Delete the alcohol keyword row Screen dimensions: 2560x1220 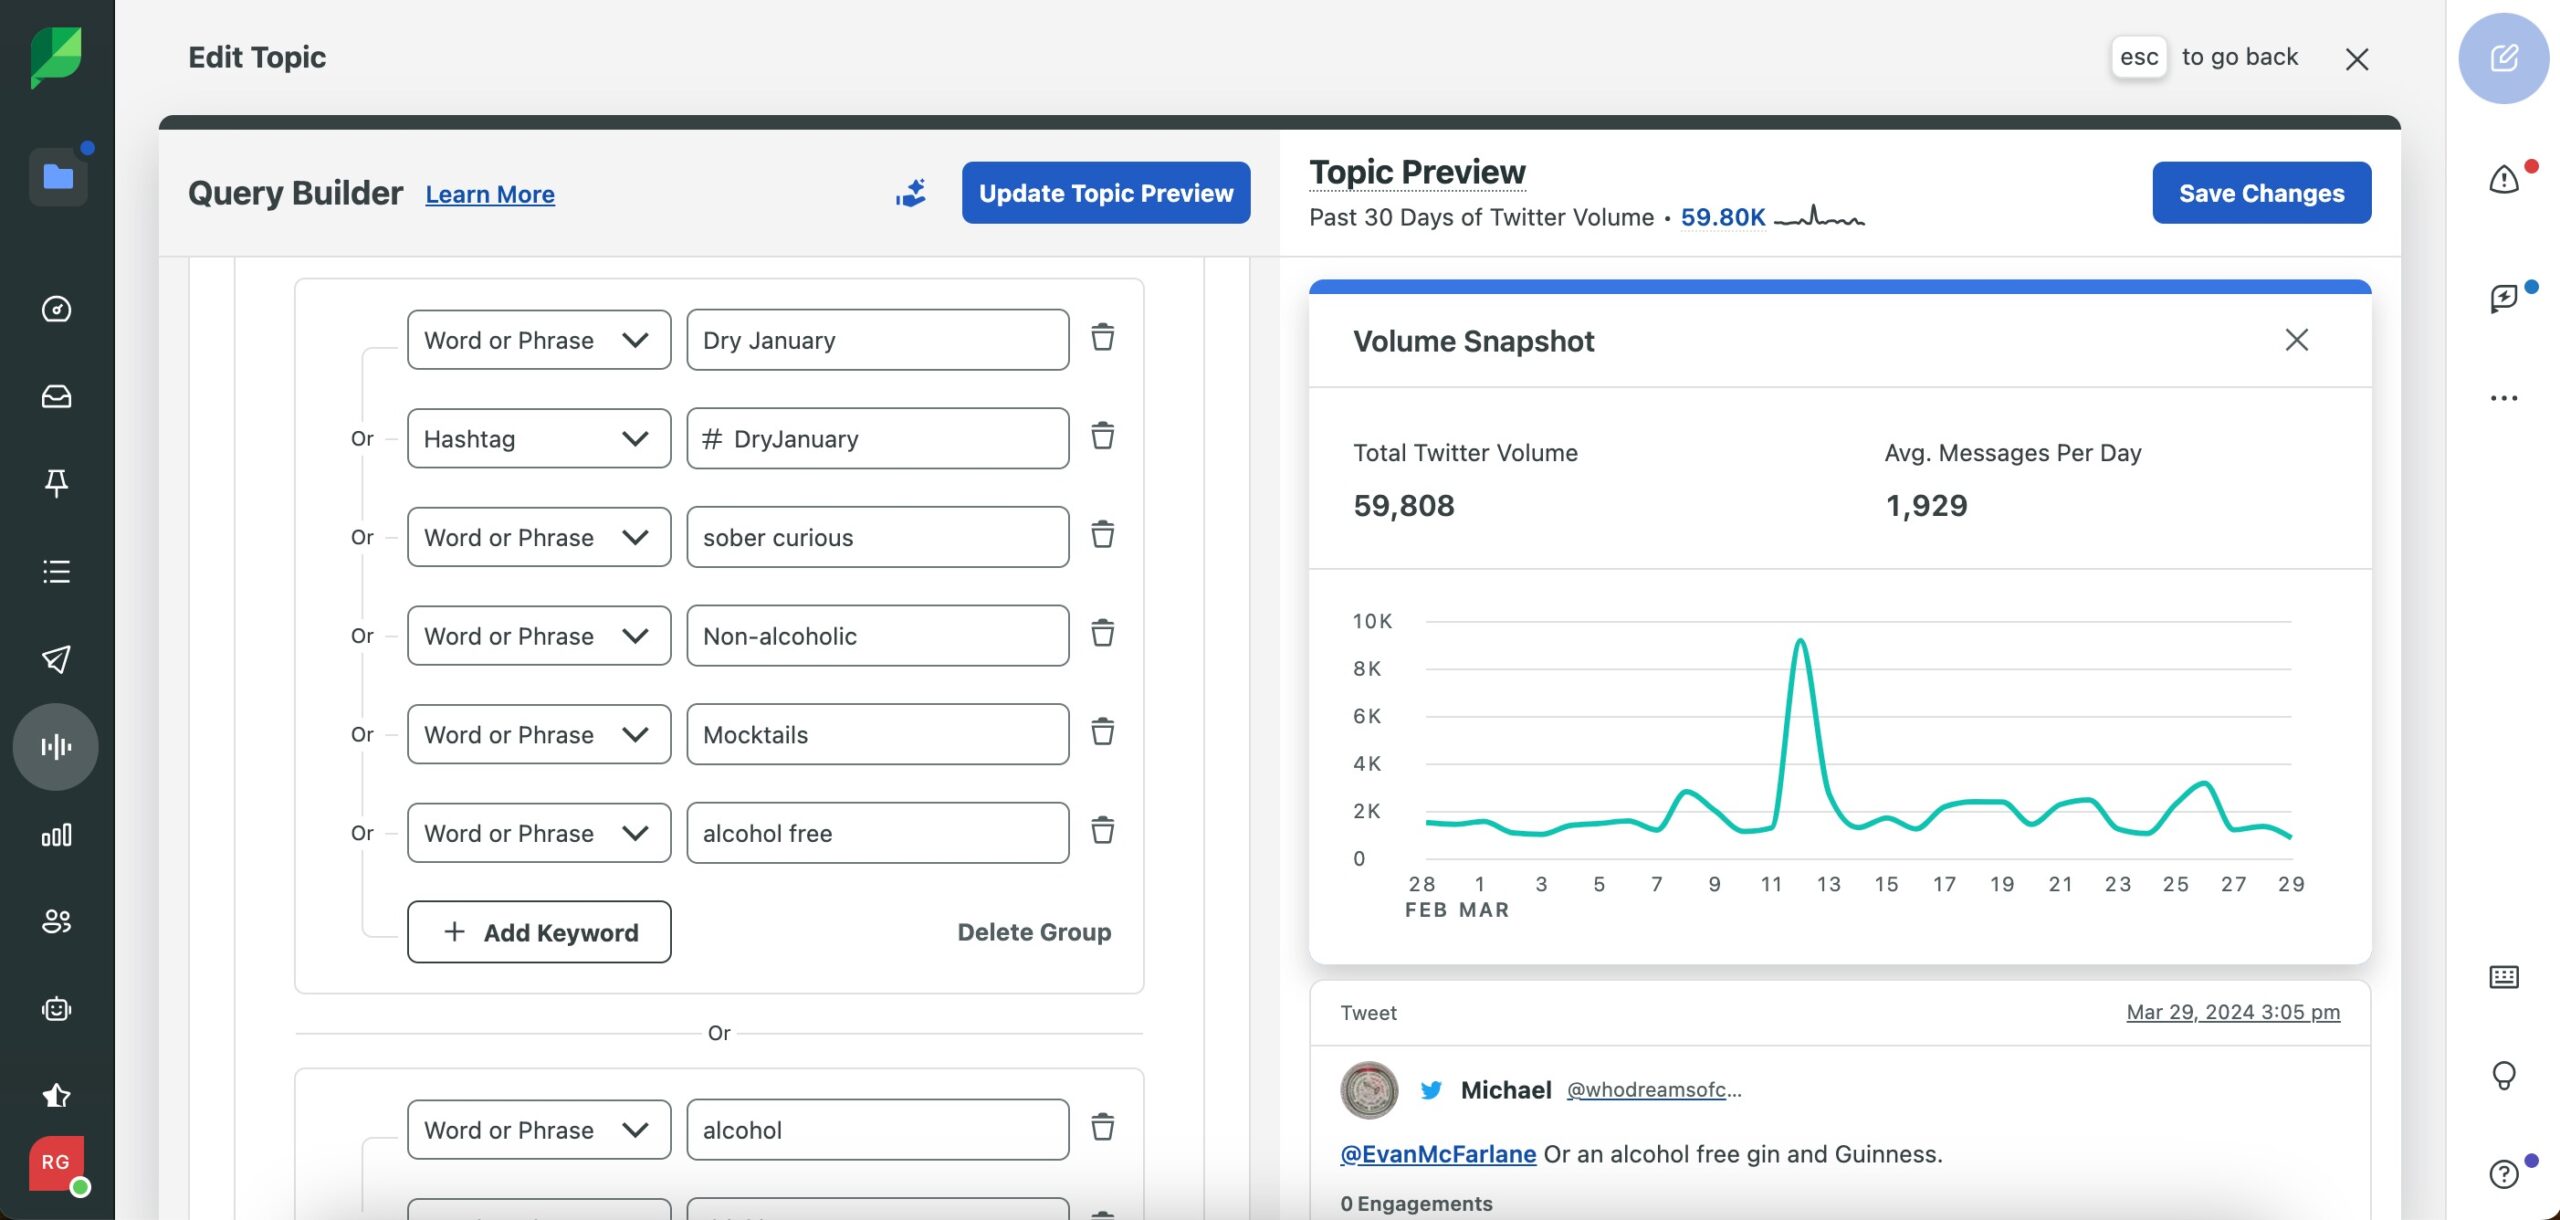coord(1102,1128)
